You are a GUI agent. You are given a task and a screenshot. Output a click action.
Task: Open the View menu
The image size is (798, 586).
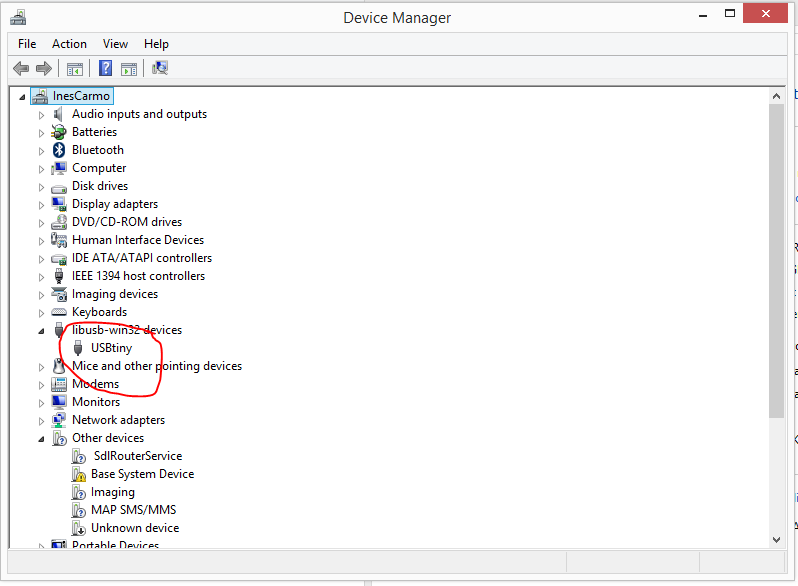point(115,44)
